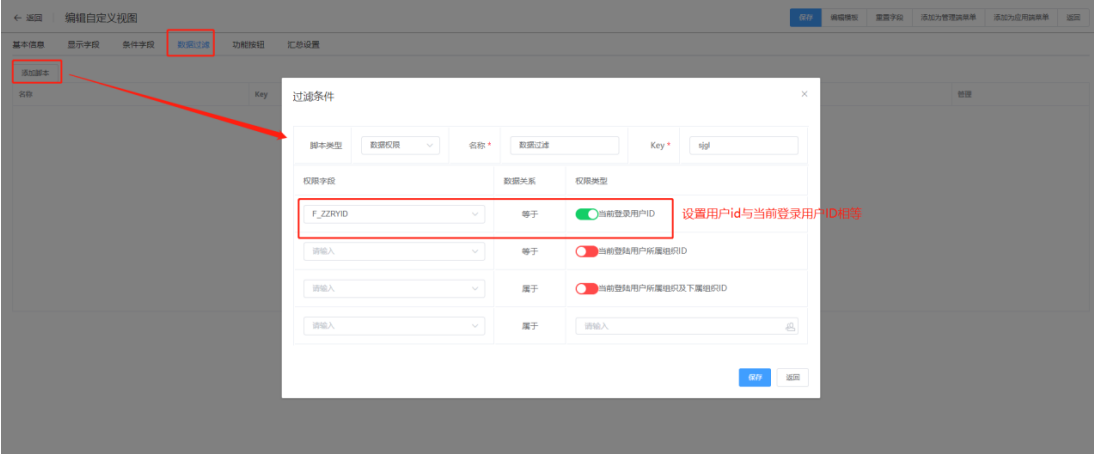
Task: Click the 名称 input containing 数据过滤
Action: [564, 145]
